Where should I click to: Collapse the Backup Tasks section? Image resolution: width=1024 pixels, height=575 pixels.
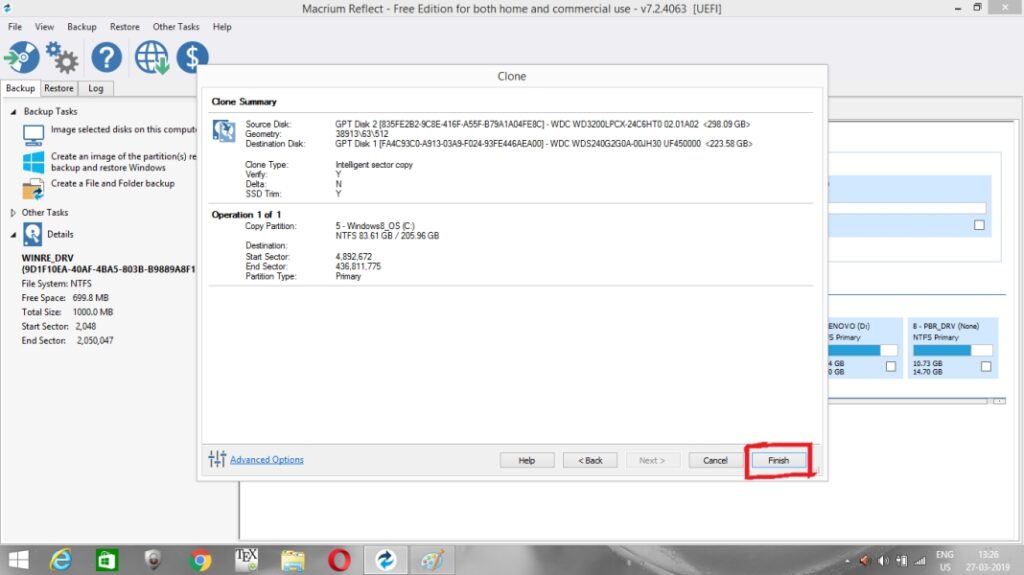click(13, 112)
